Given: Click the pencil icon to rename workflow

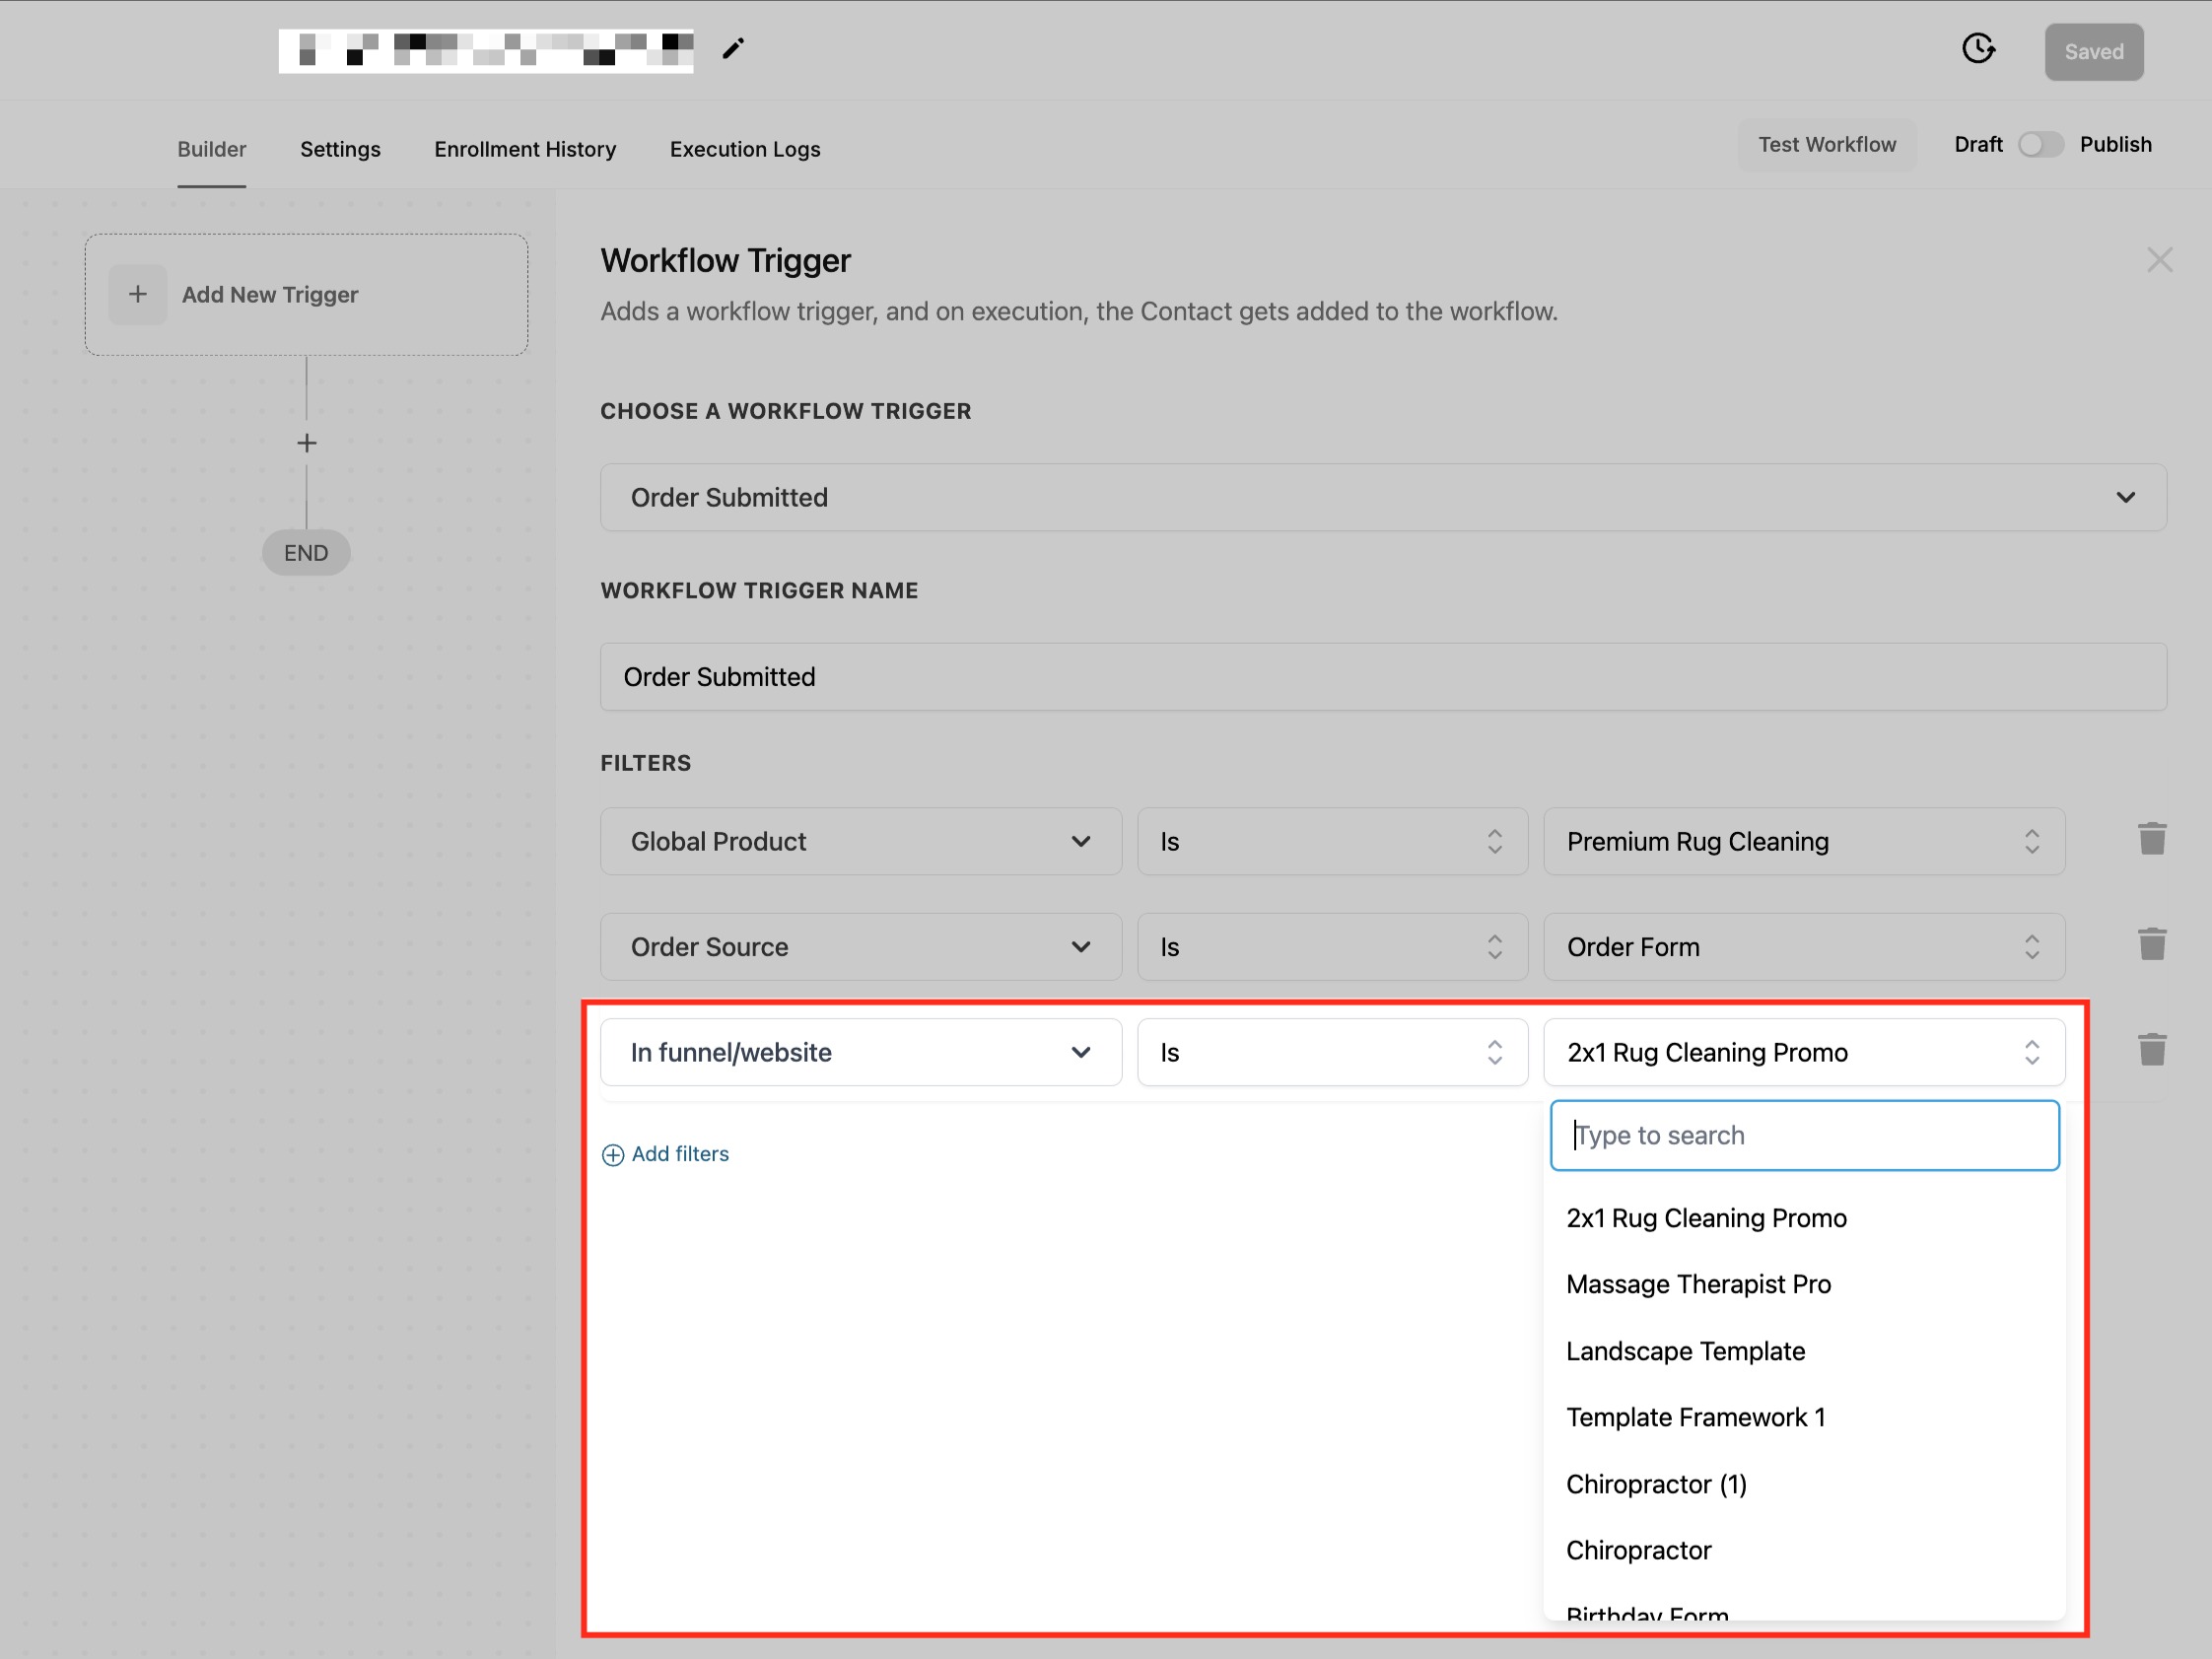Looking at the screenshot, I should point(733,49).
